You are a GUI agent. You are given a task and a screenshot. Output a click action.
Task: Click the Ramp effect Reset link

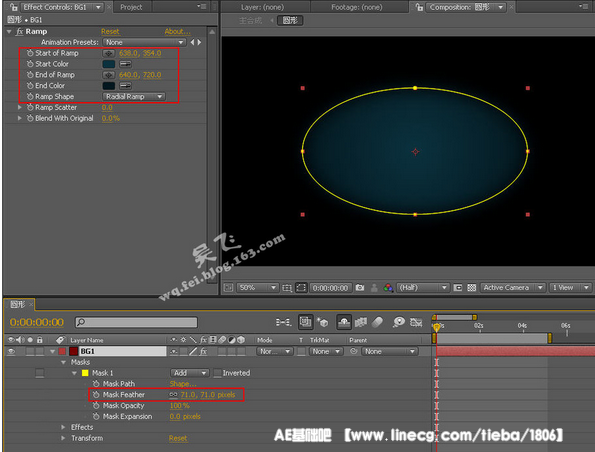coord(110,31)
